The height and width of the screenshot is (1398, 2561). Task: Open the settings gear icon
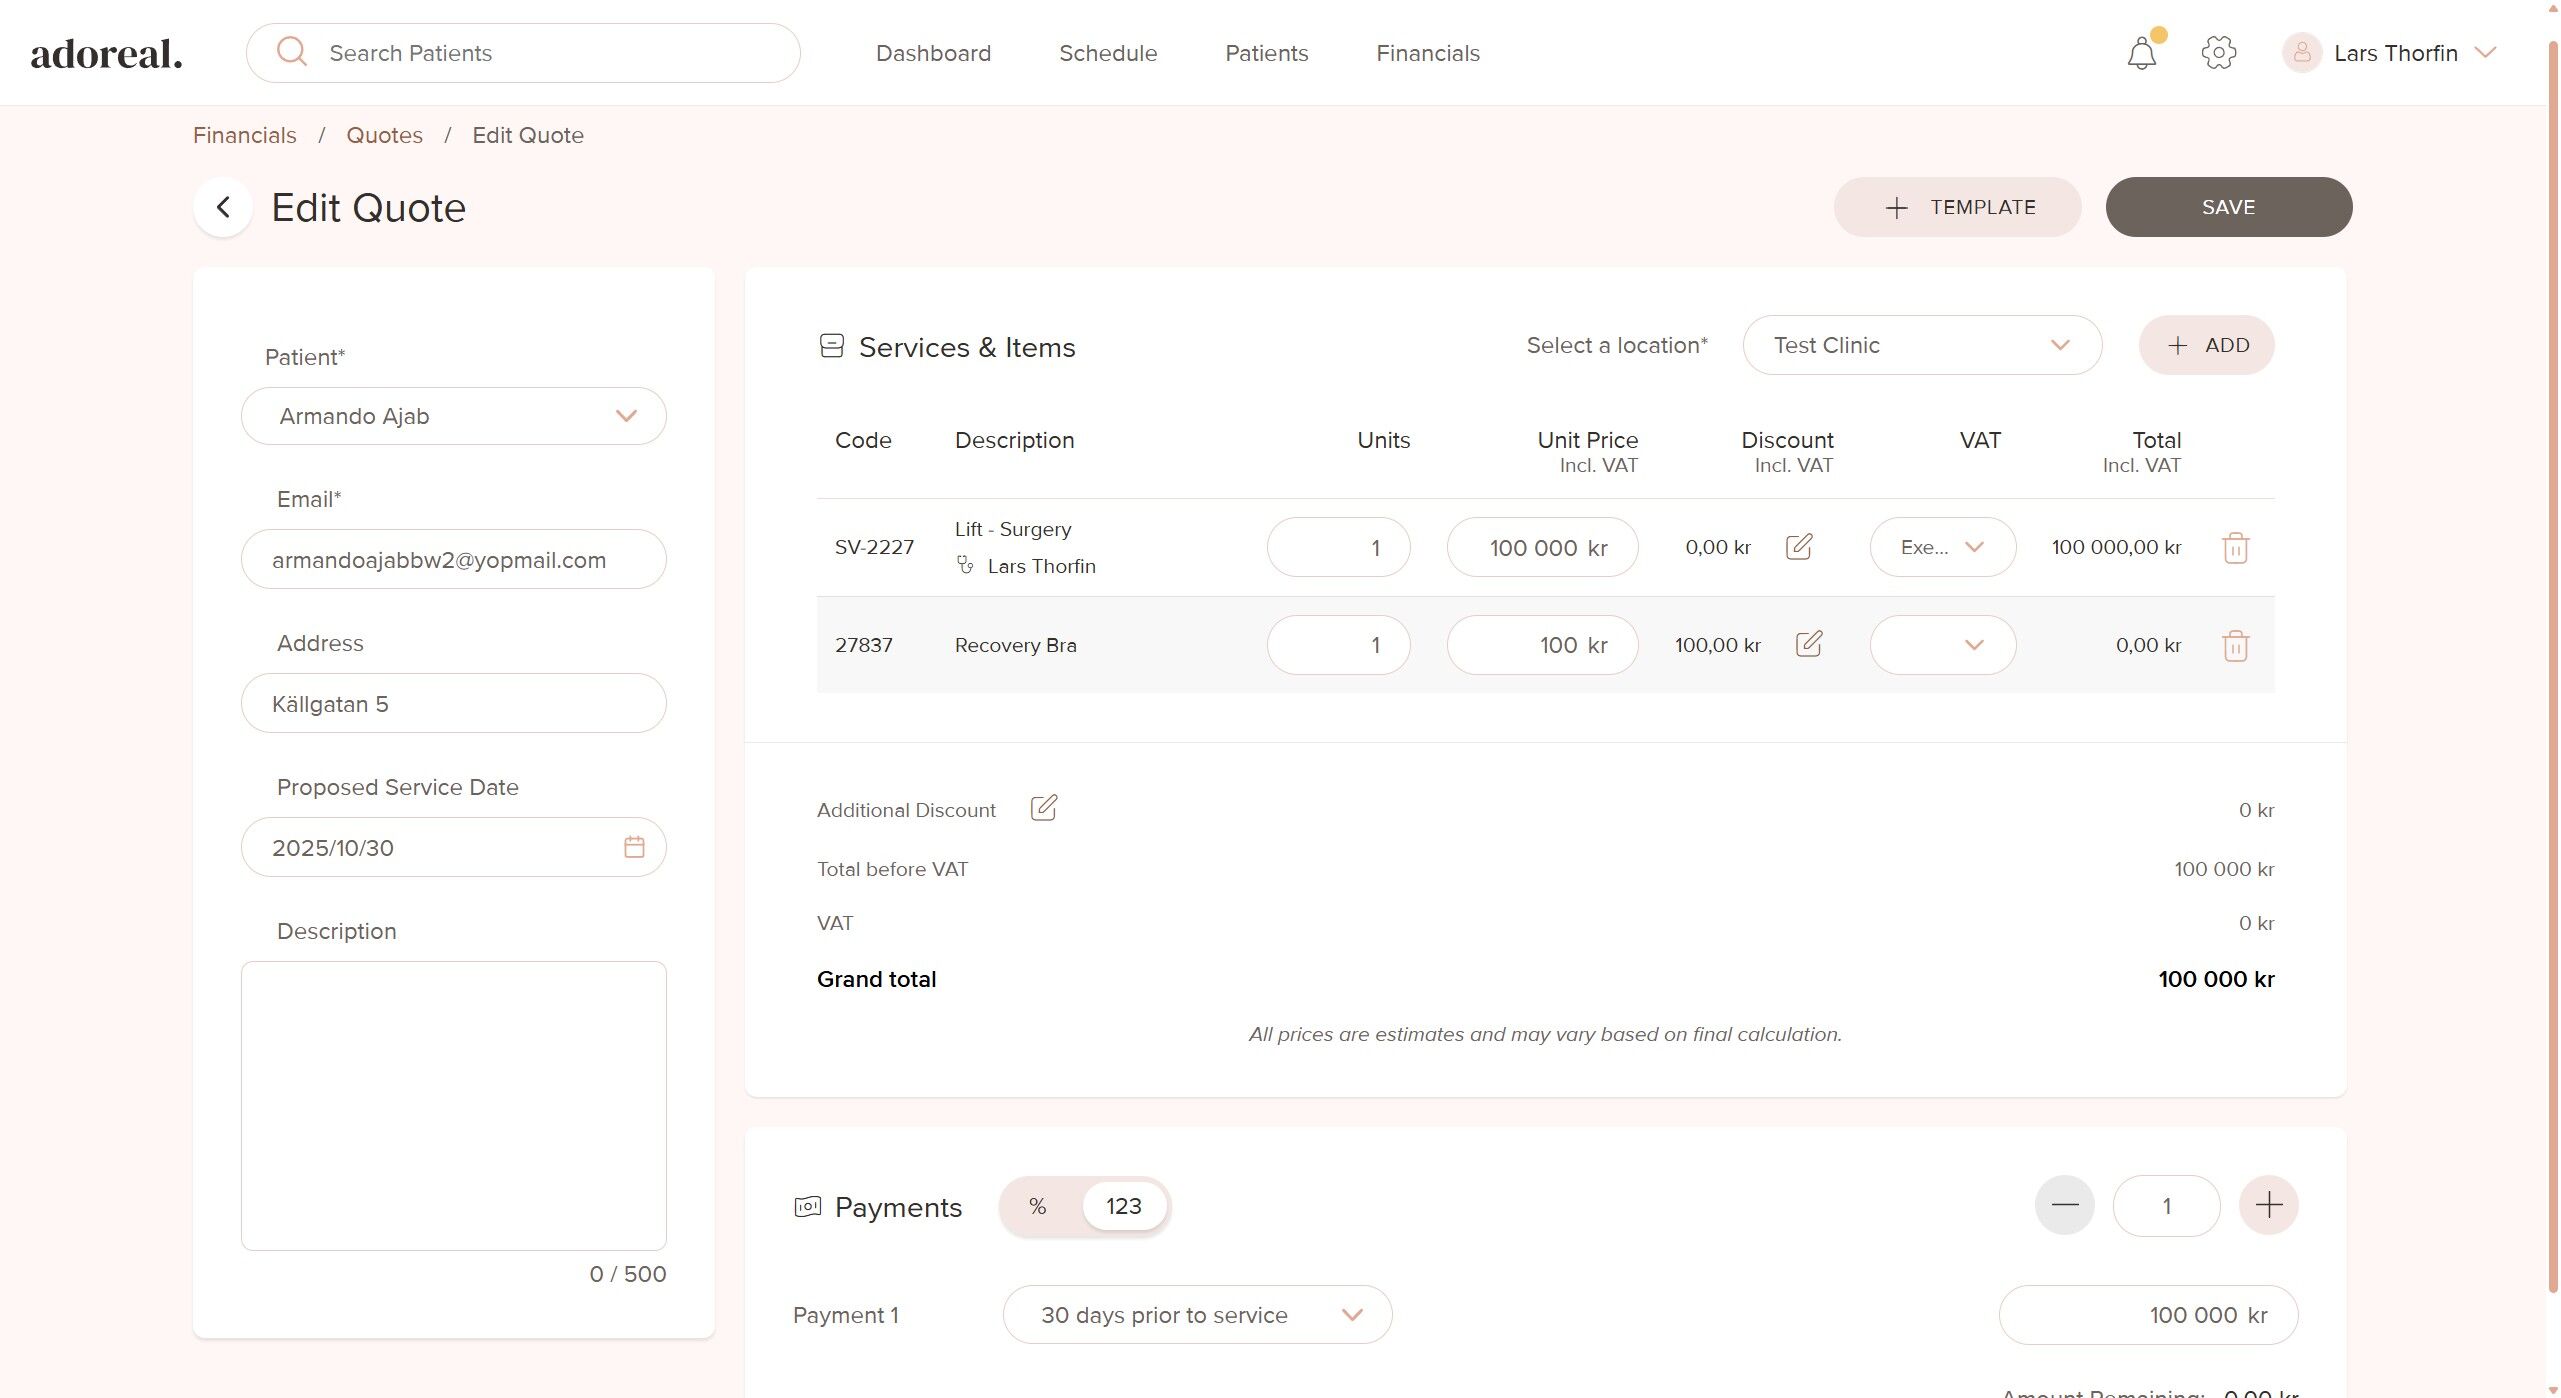tap(2218, 53)
